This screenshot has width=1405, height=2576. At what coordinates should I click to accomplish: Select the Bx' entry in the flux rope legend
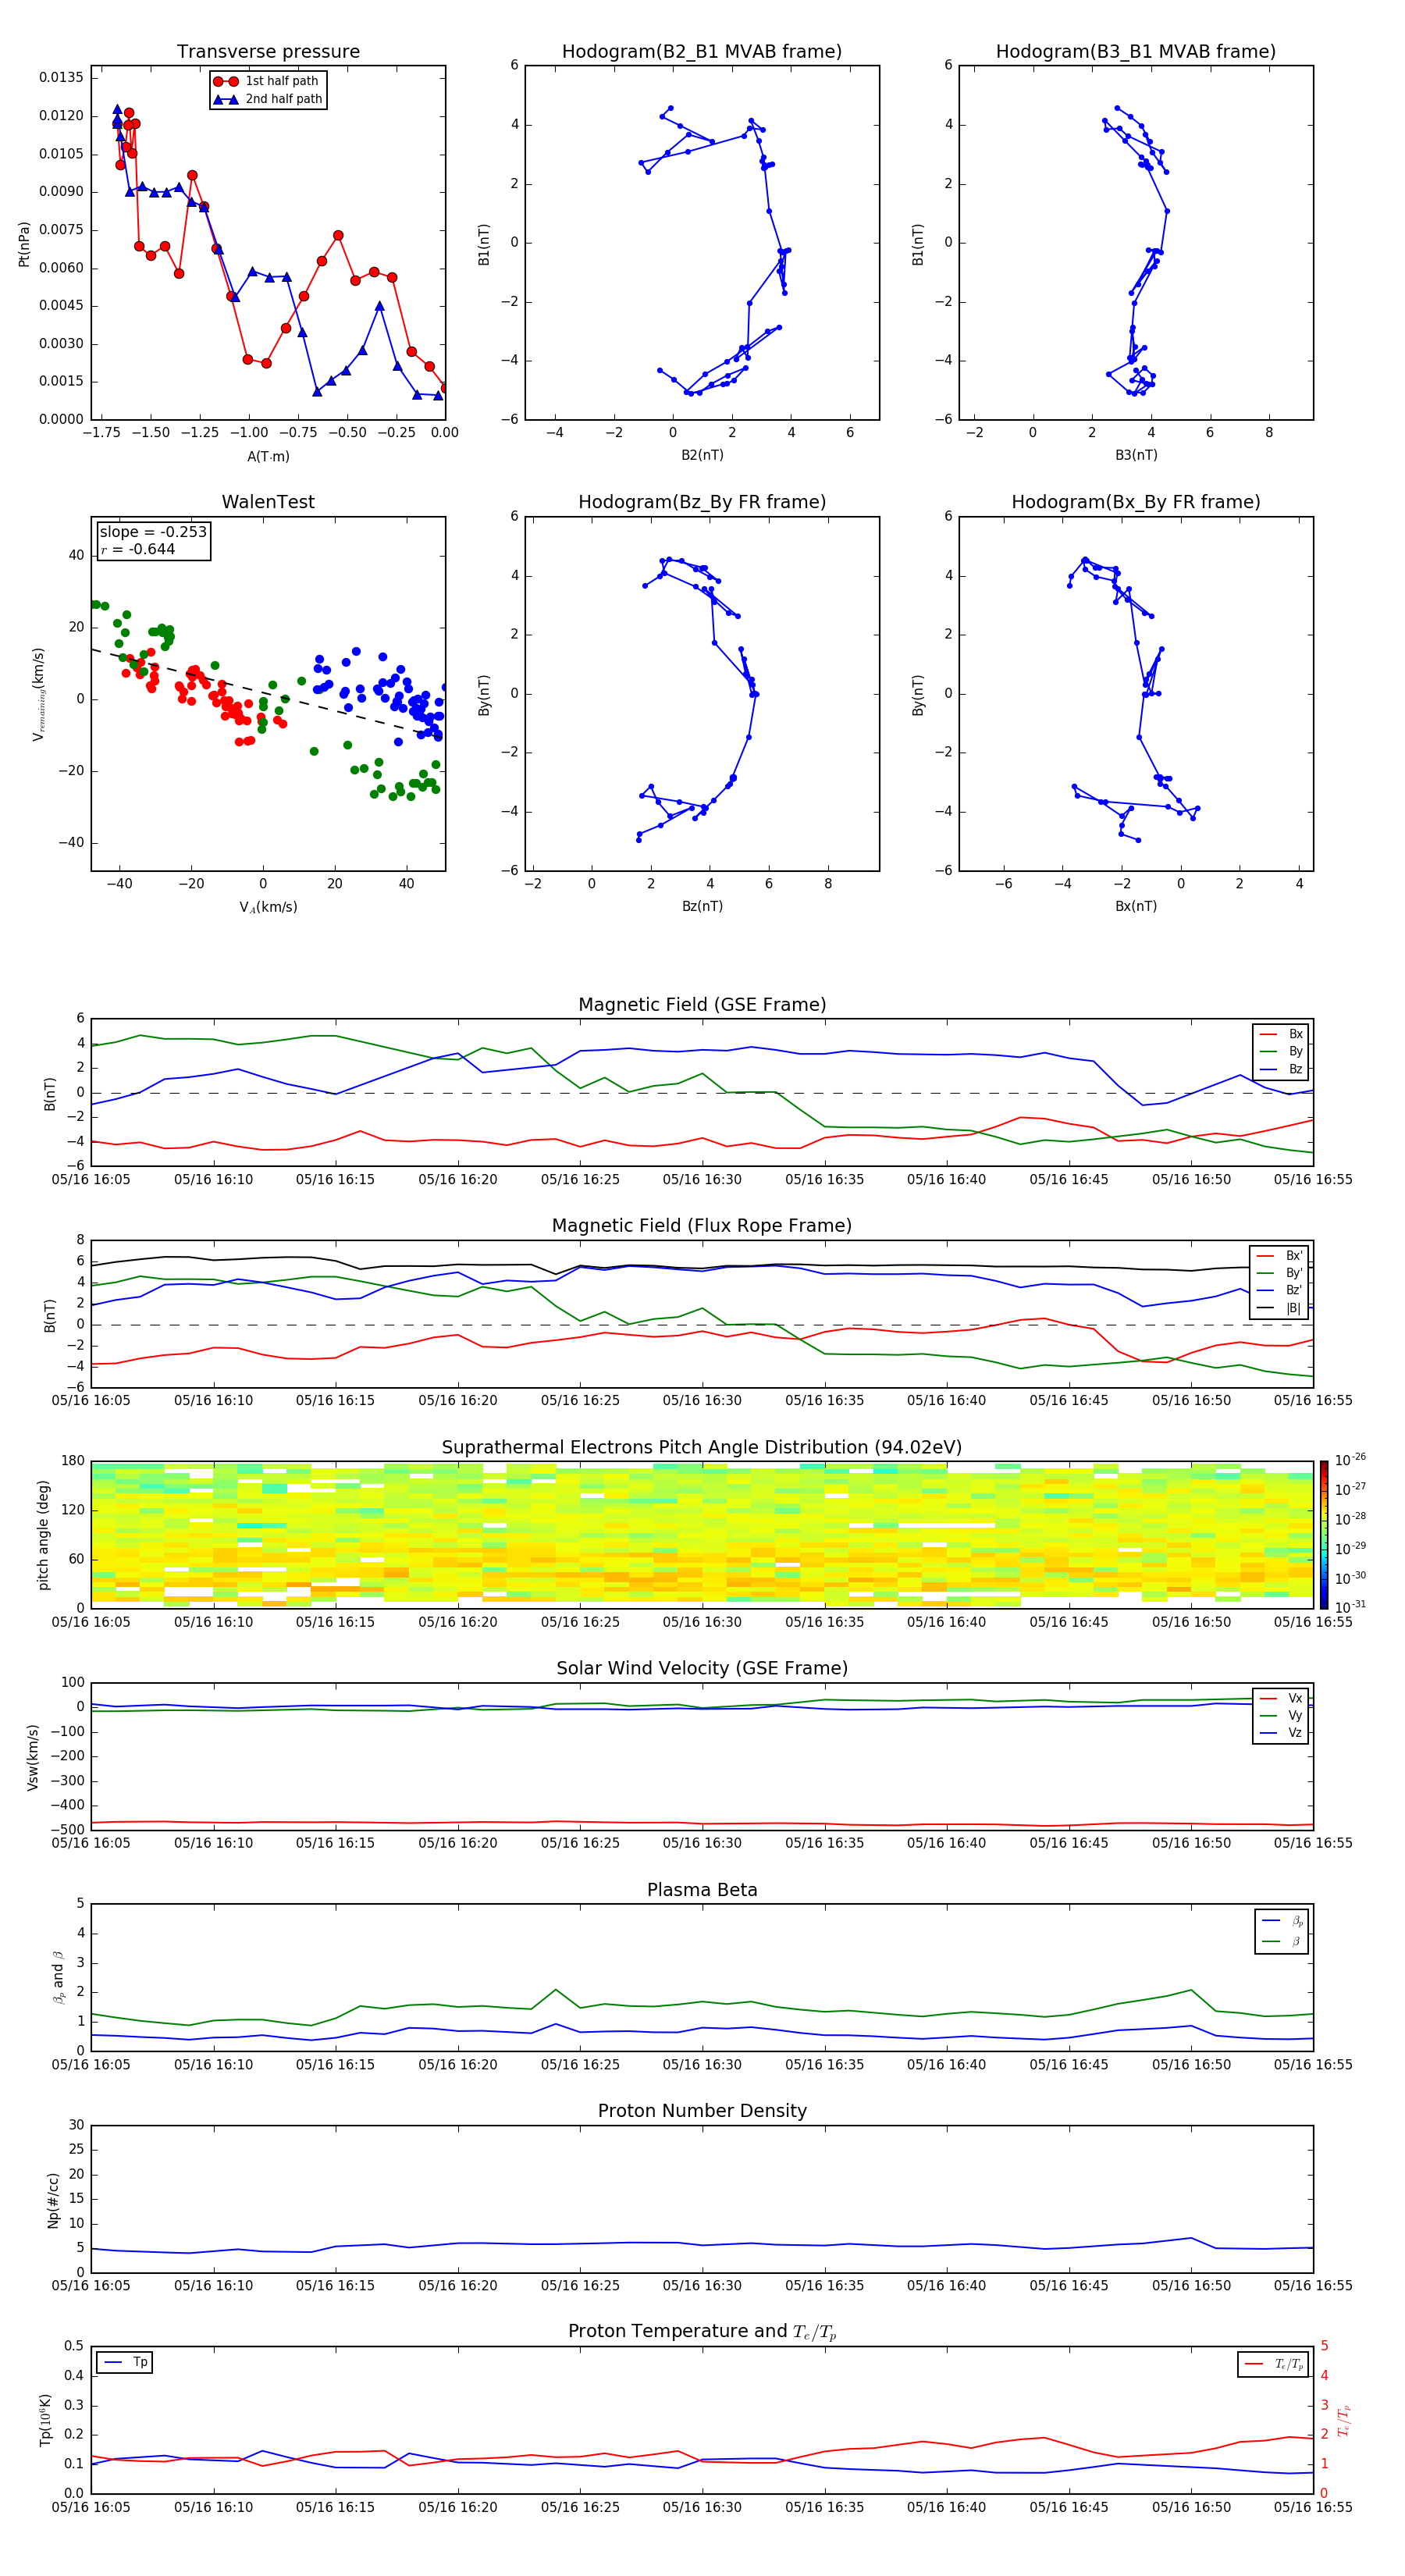coord(1279,1256)
